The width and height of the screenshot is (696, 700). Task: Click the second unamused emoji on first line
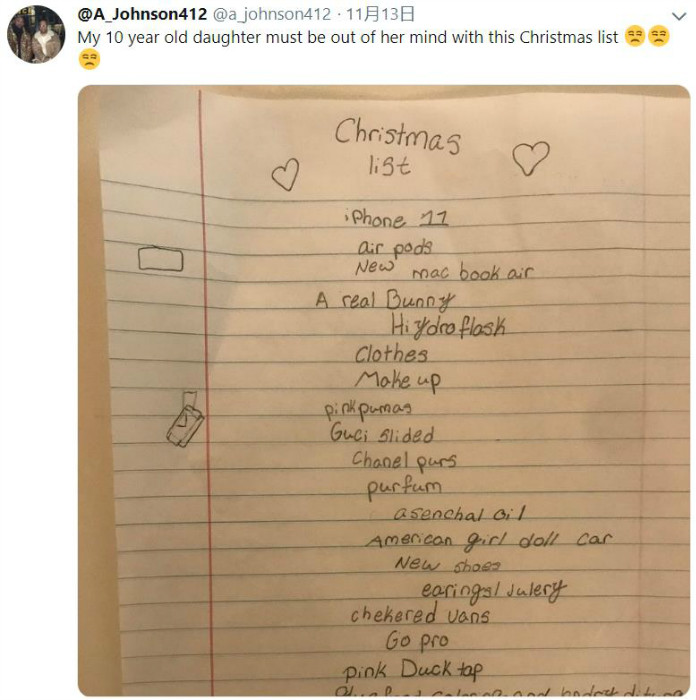coord(658,36)
